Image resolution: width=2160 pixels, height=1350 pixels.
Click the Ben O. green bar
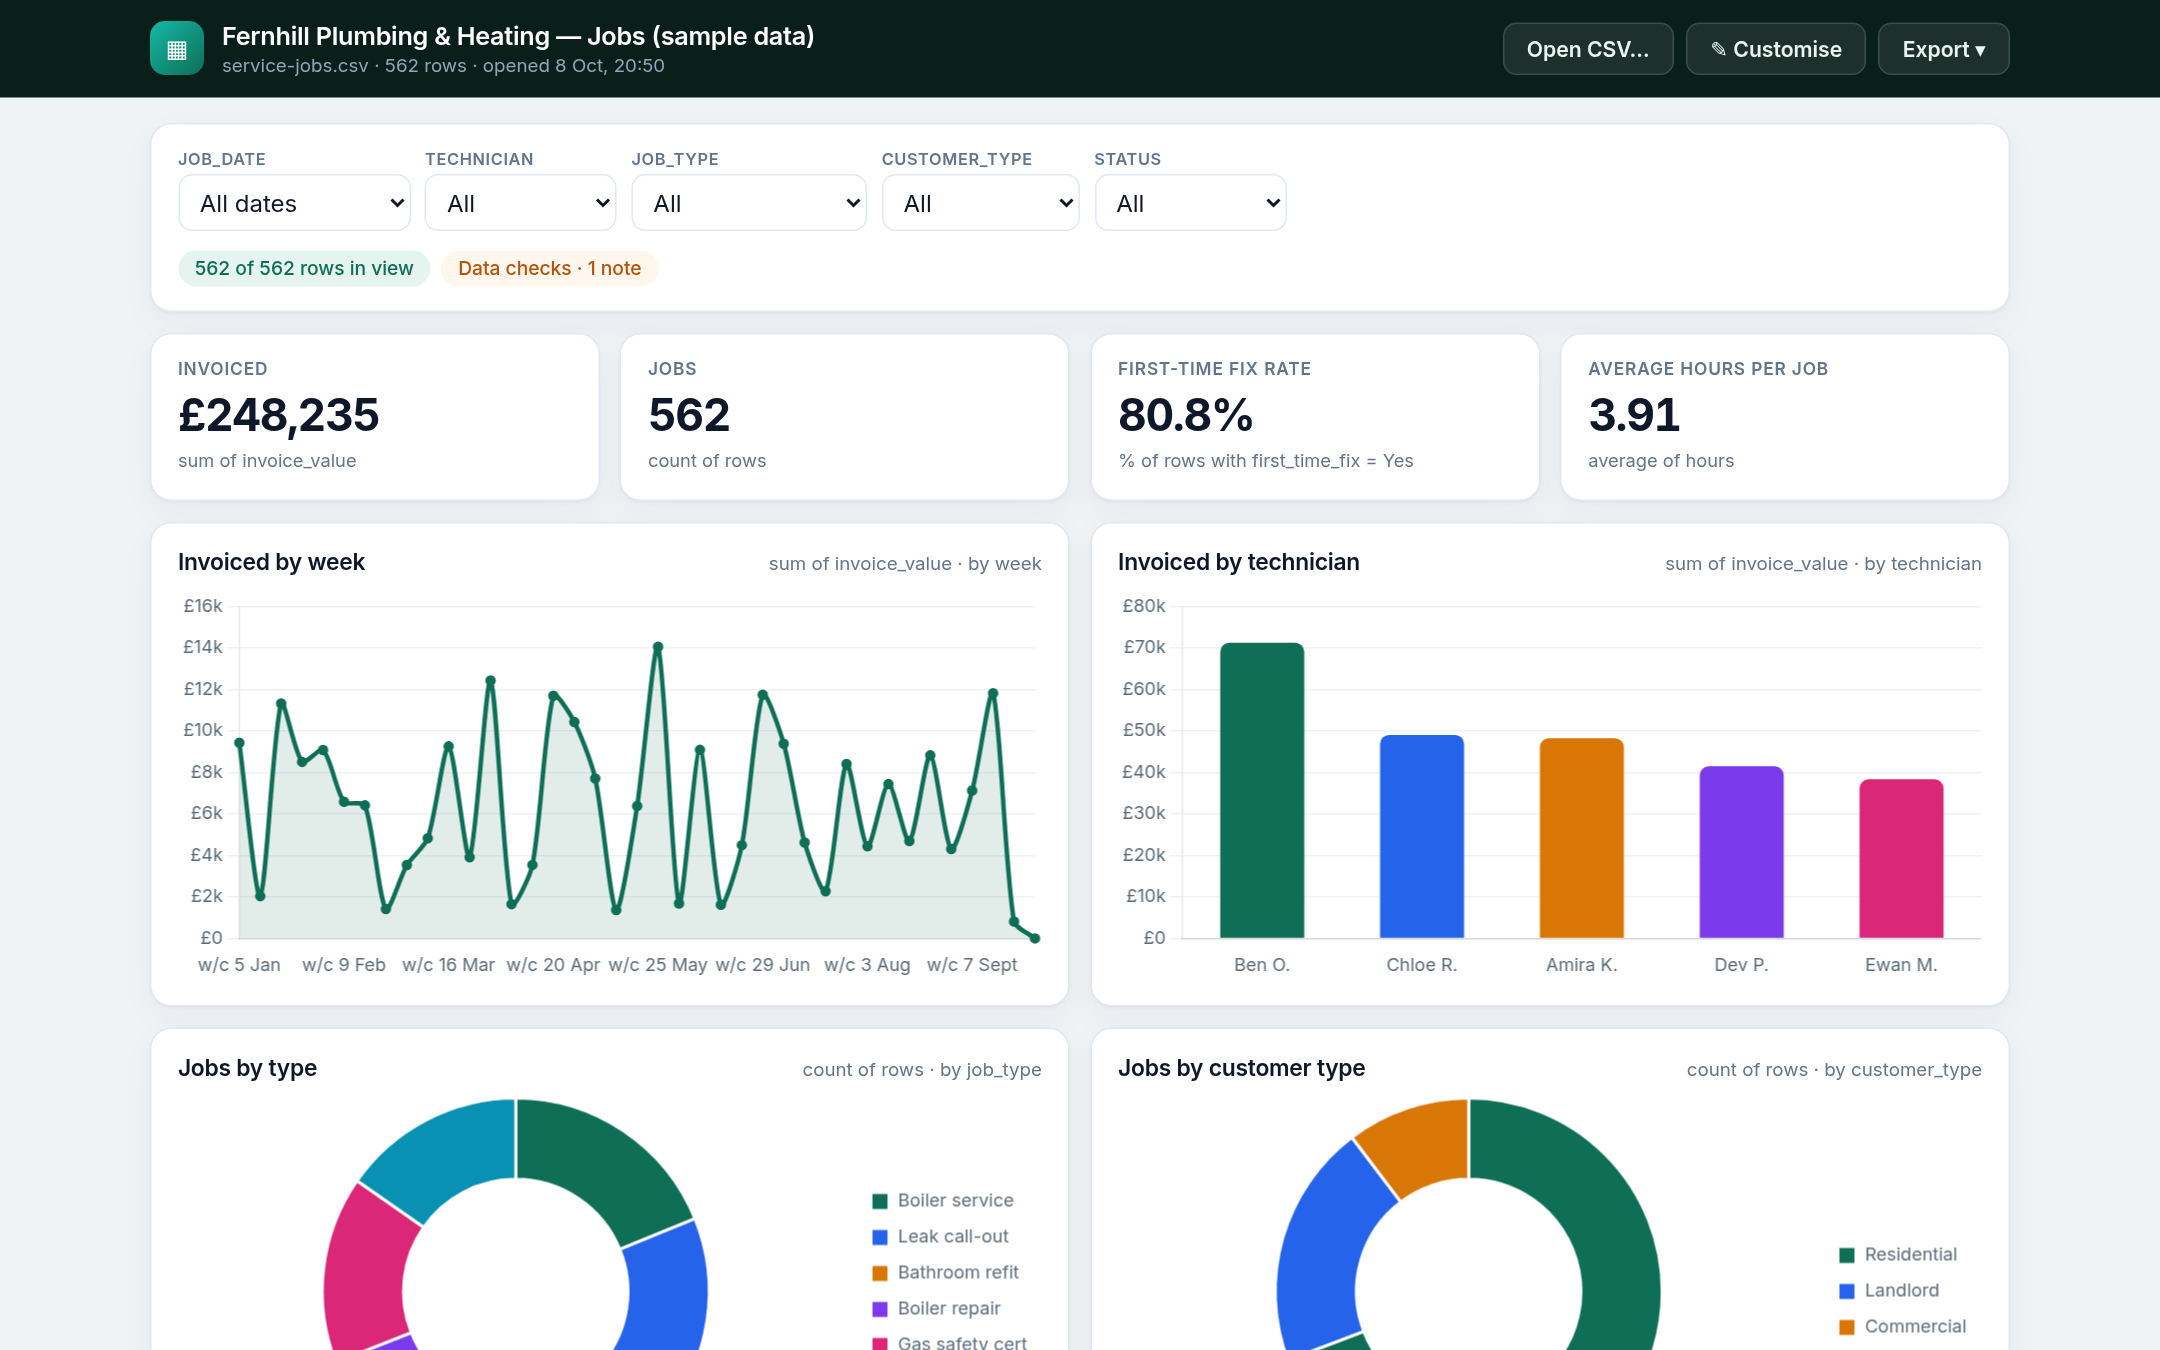1262,790
